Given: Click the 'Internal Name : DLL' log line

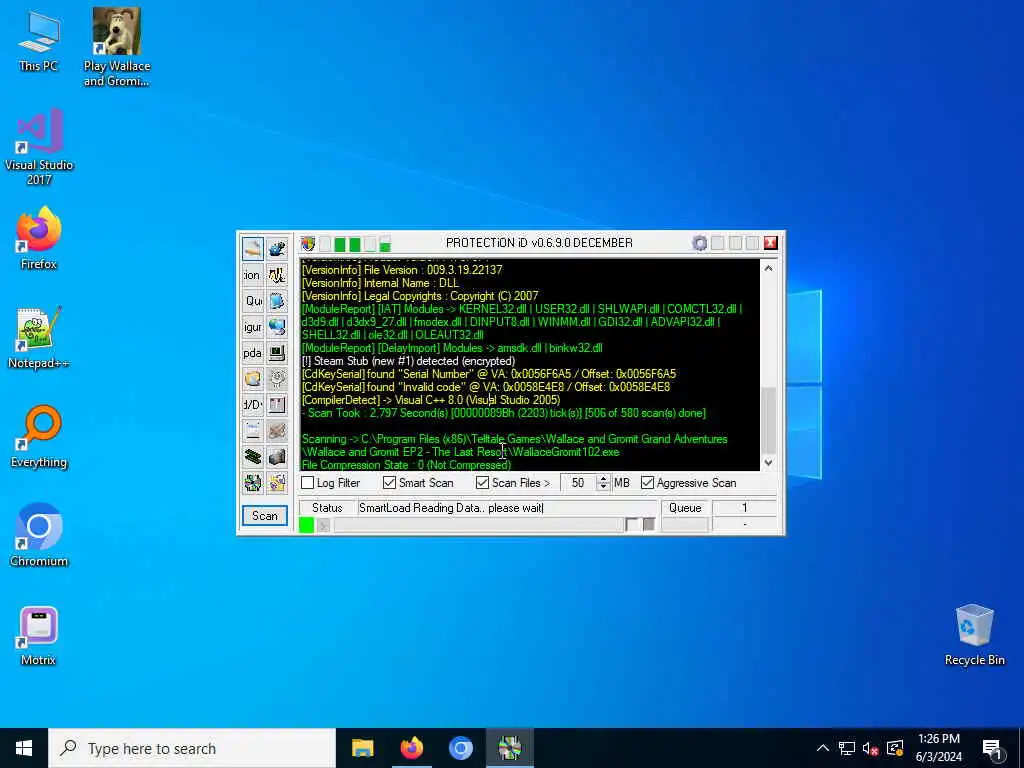Looking at the screenshot, I should click(380, 283).
